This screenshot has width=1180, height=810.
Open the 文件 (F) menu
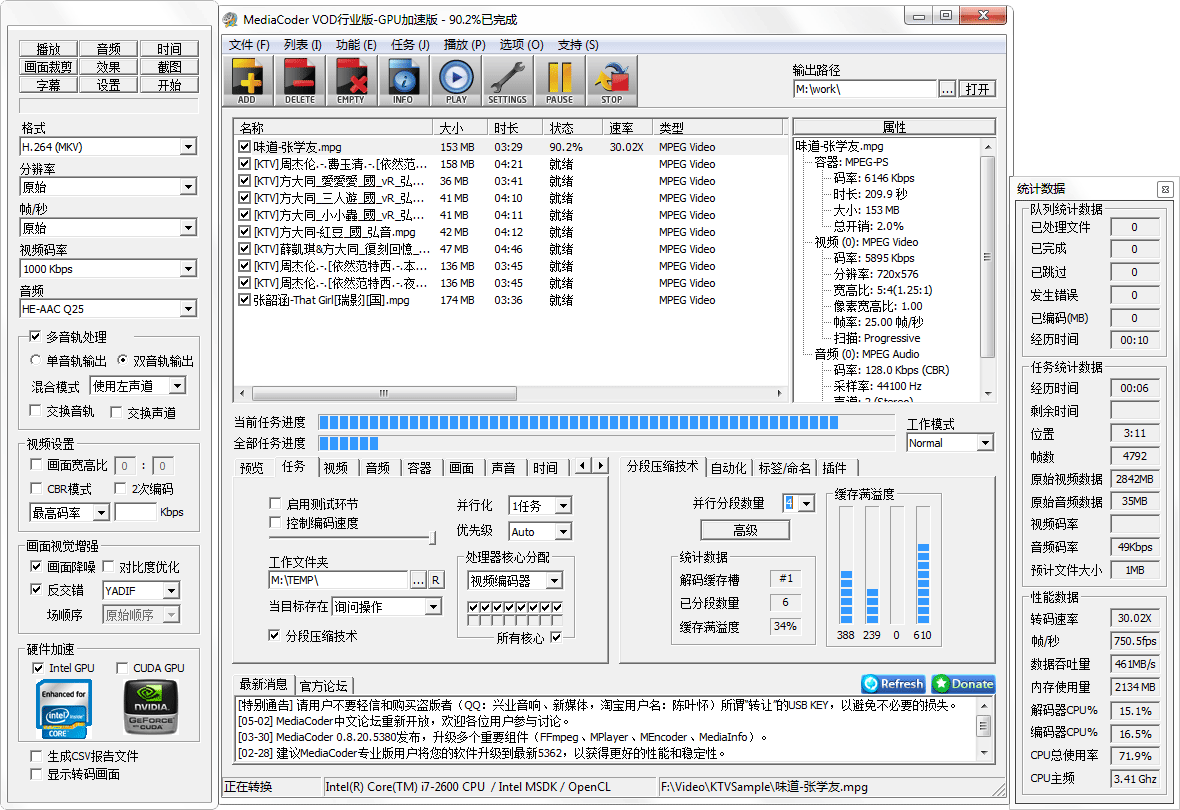point(249,45)
